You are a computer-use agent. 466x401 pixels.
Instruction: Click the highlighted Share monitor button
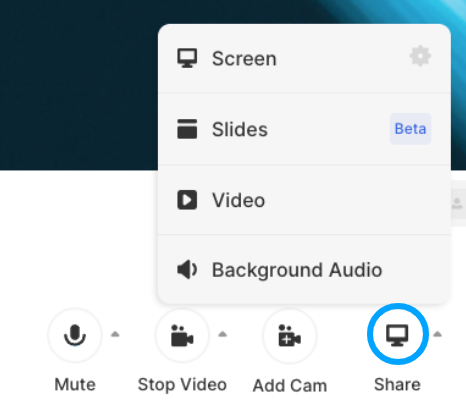coord(397,334)
